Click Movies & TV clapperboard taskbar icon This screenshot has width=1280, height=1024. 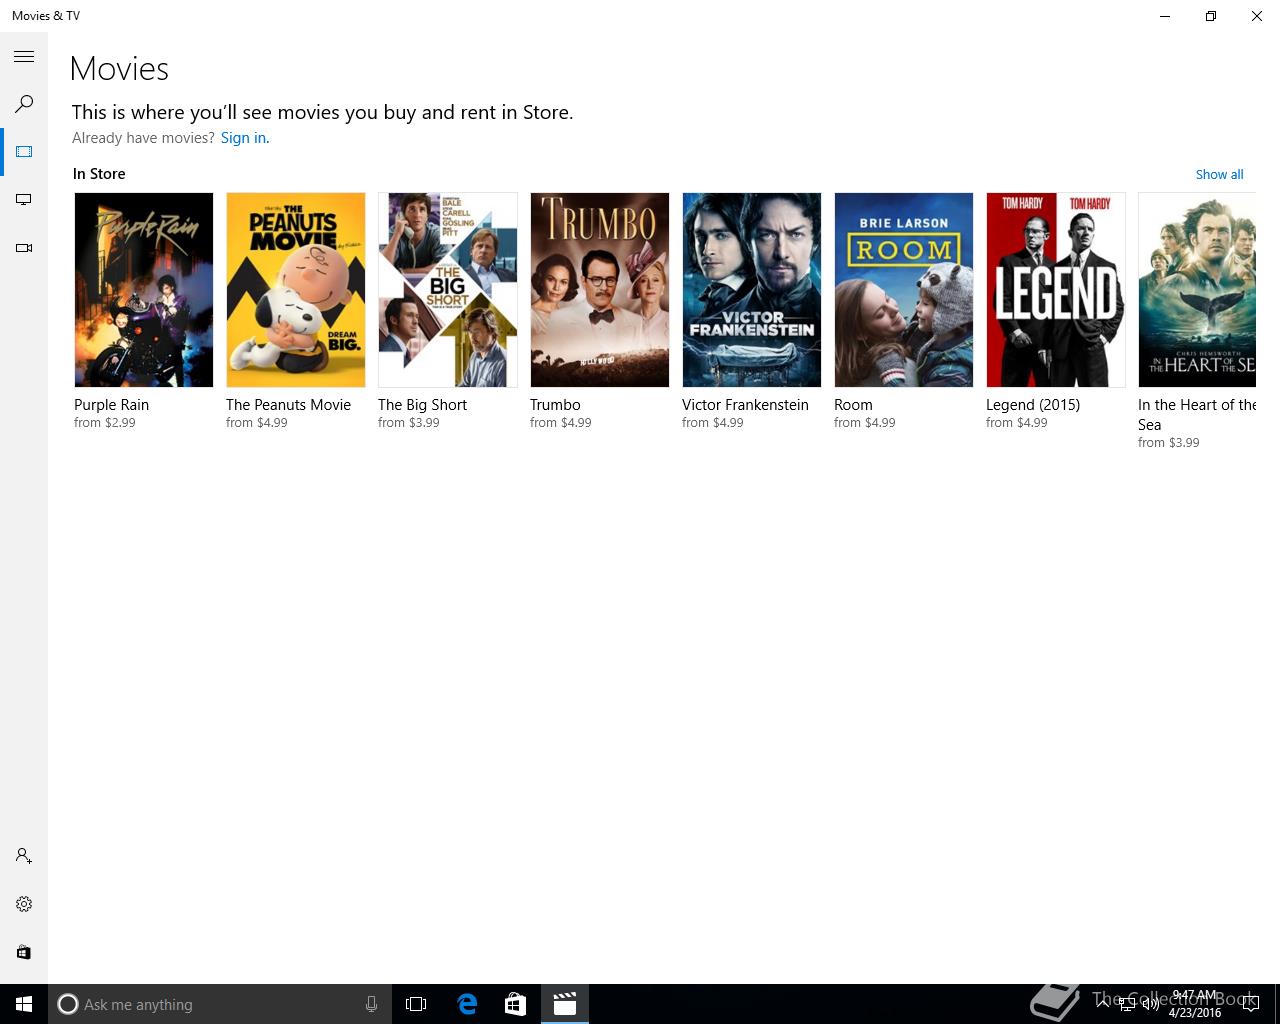click(x=565, y=1004)
